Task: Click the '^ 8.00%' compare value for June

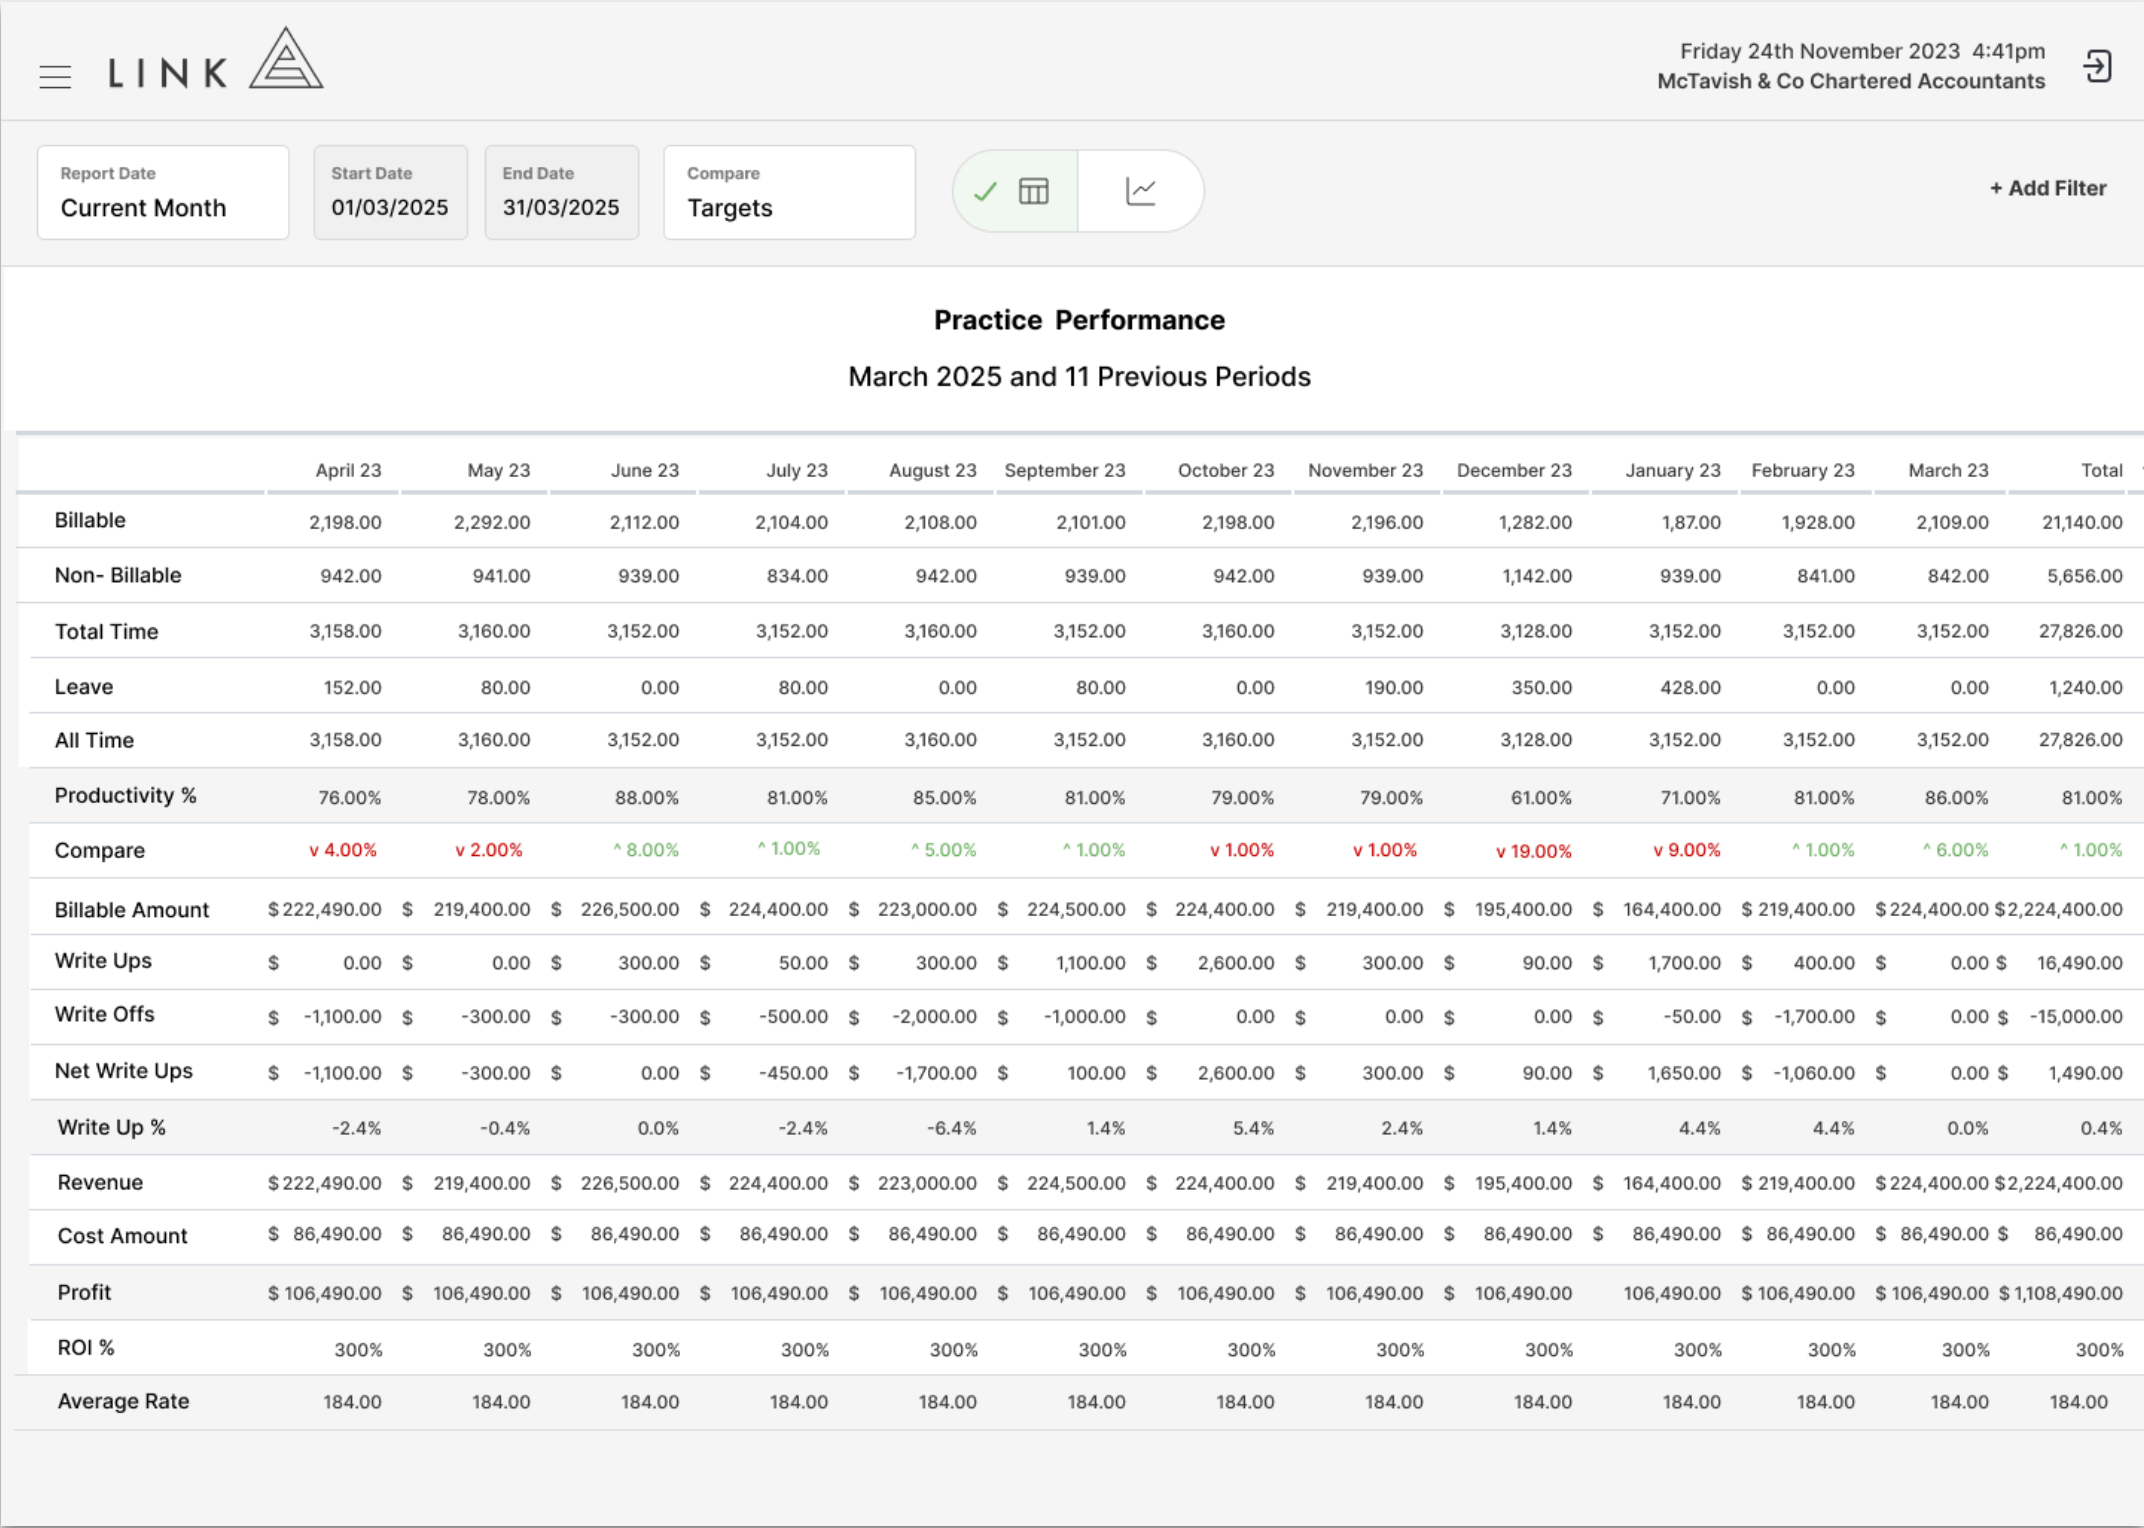Action: 646,850
